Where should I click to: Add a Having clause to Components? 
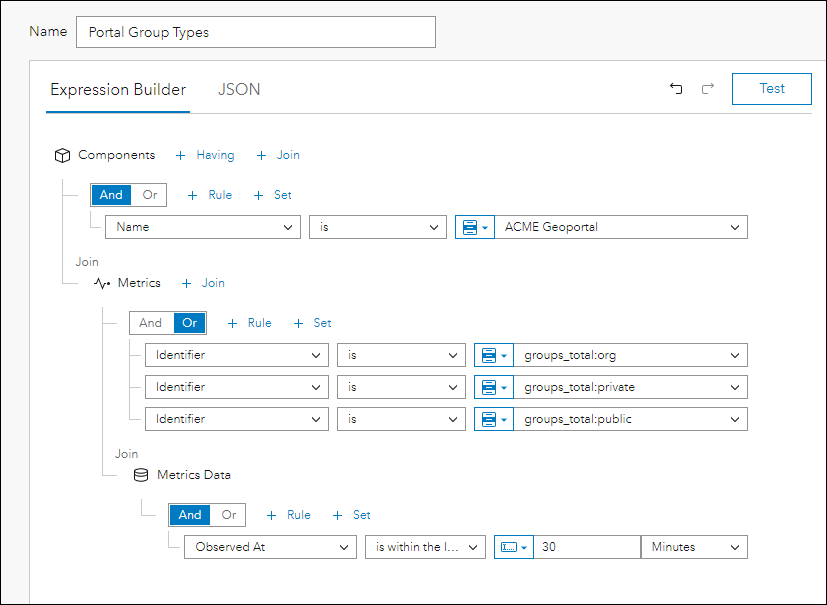click(x=205, y=155)
